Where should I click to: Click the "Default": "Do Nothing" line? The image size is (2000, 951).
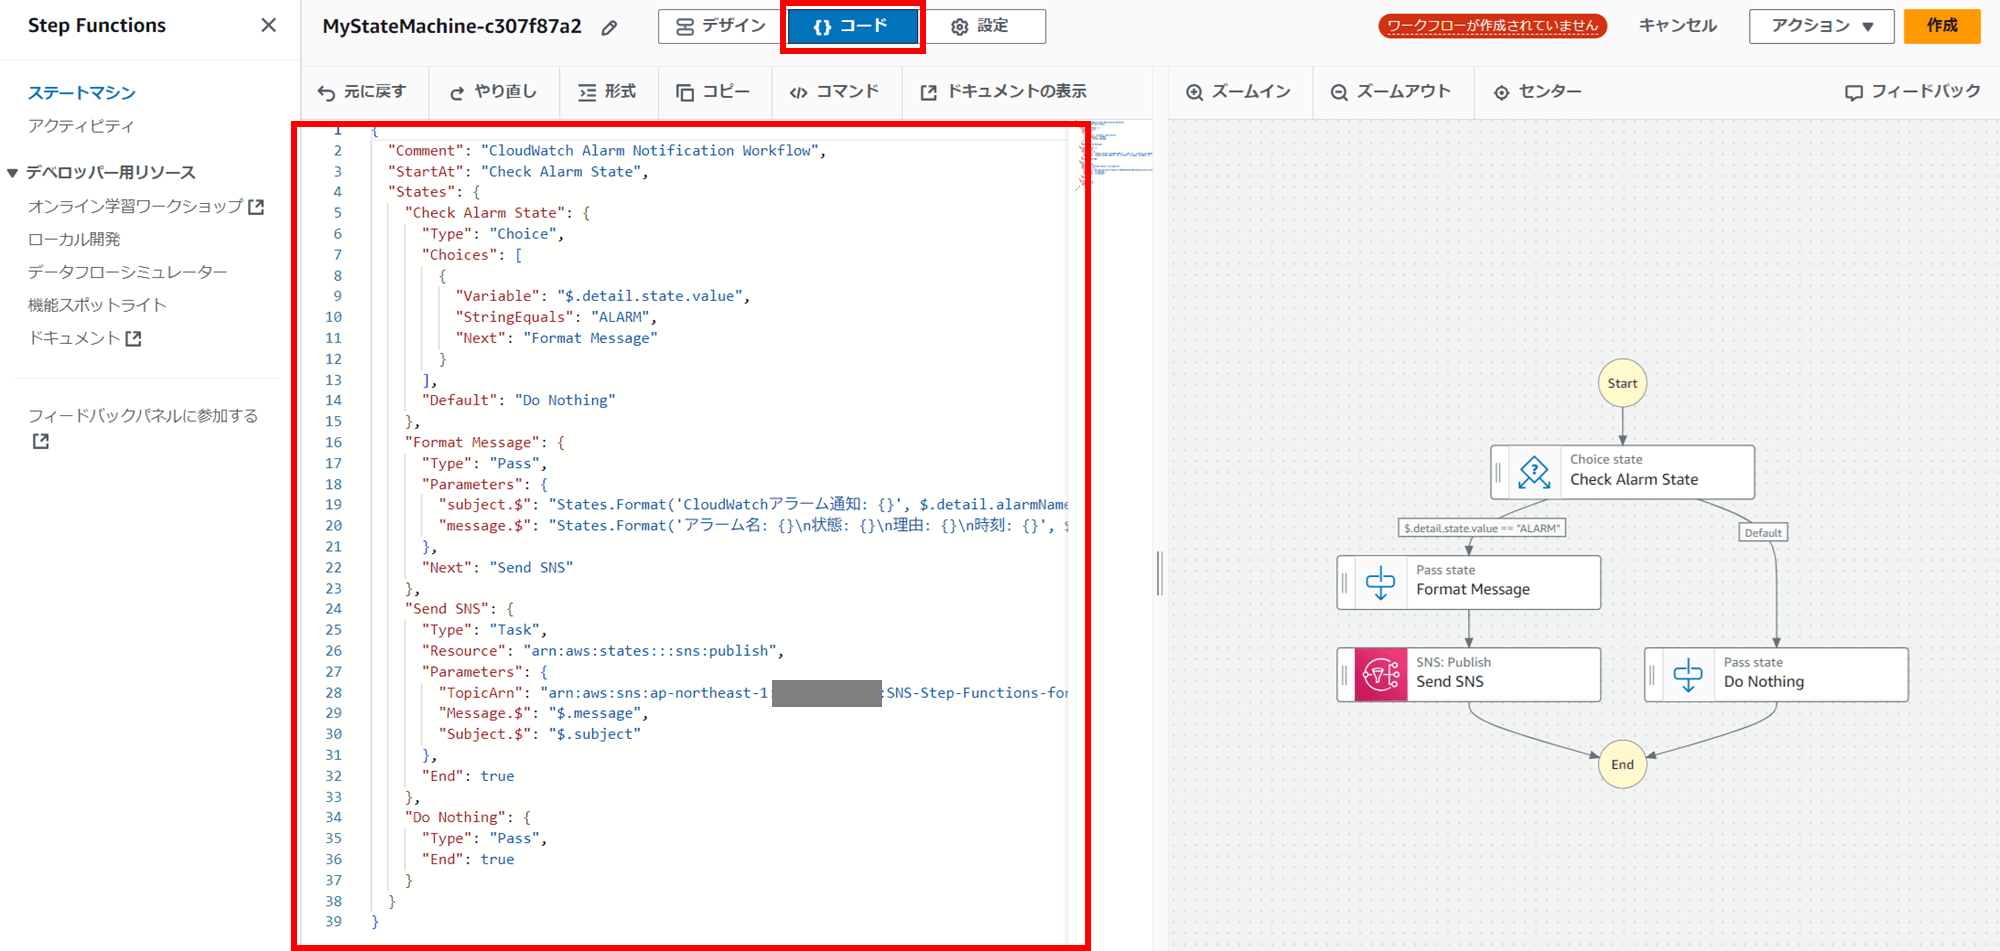(519, 400)
